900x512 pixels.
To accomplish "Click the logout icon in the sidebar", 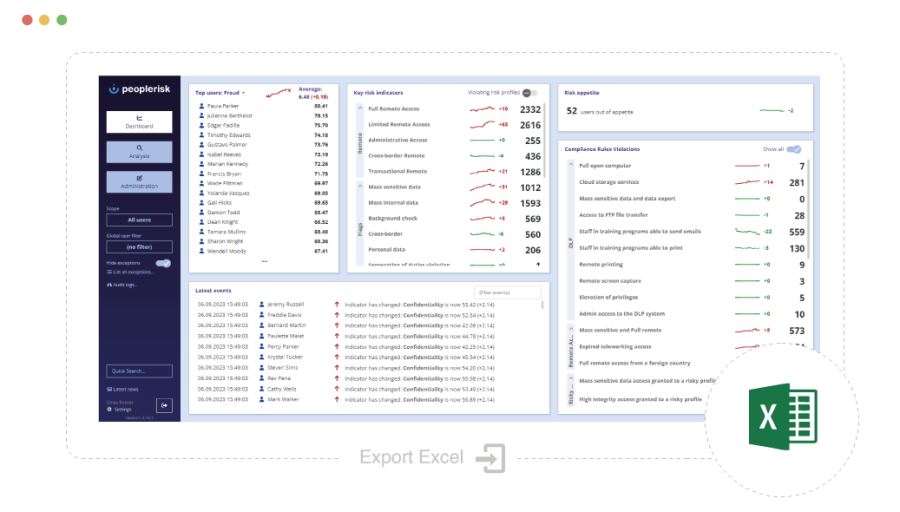I will (x=165, y=405).
